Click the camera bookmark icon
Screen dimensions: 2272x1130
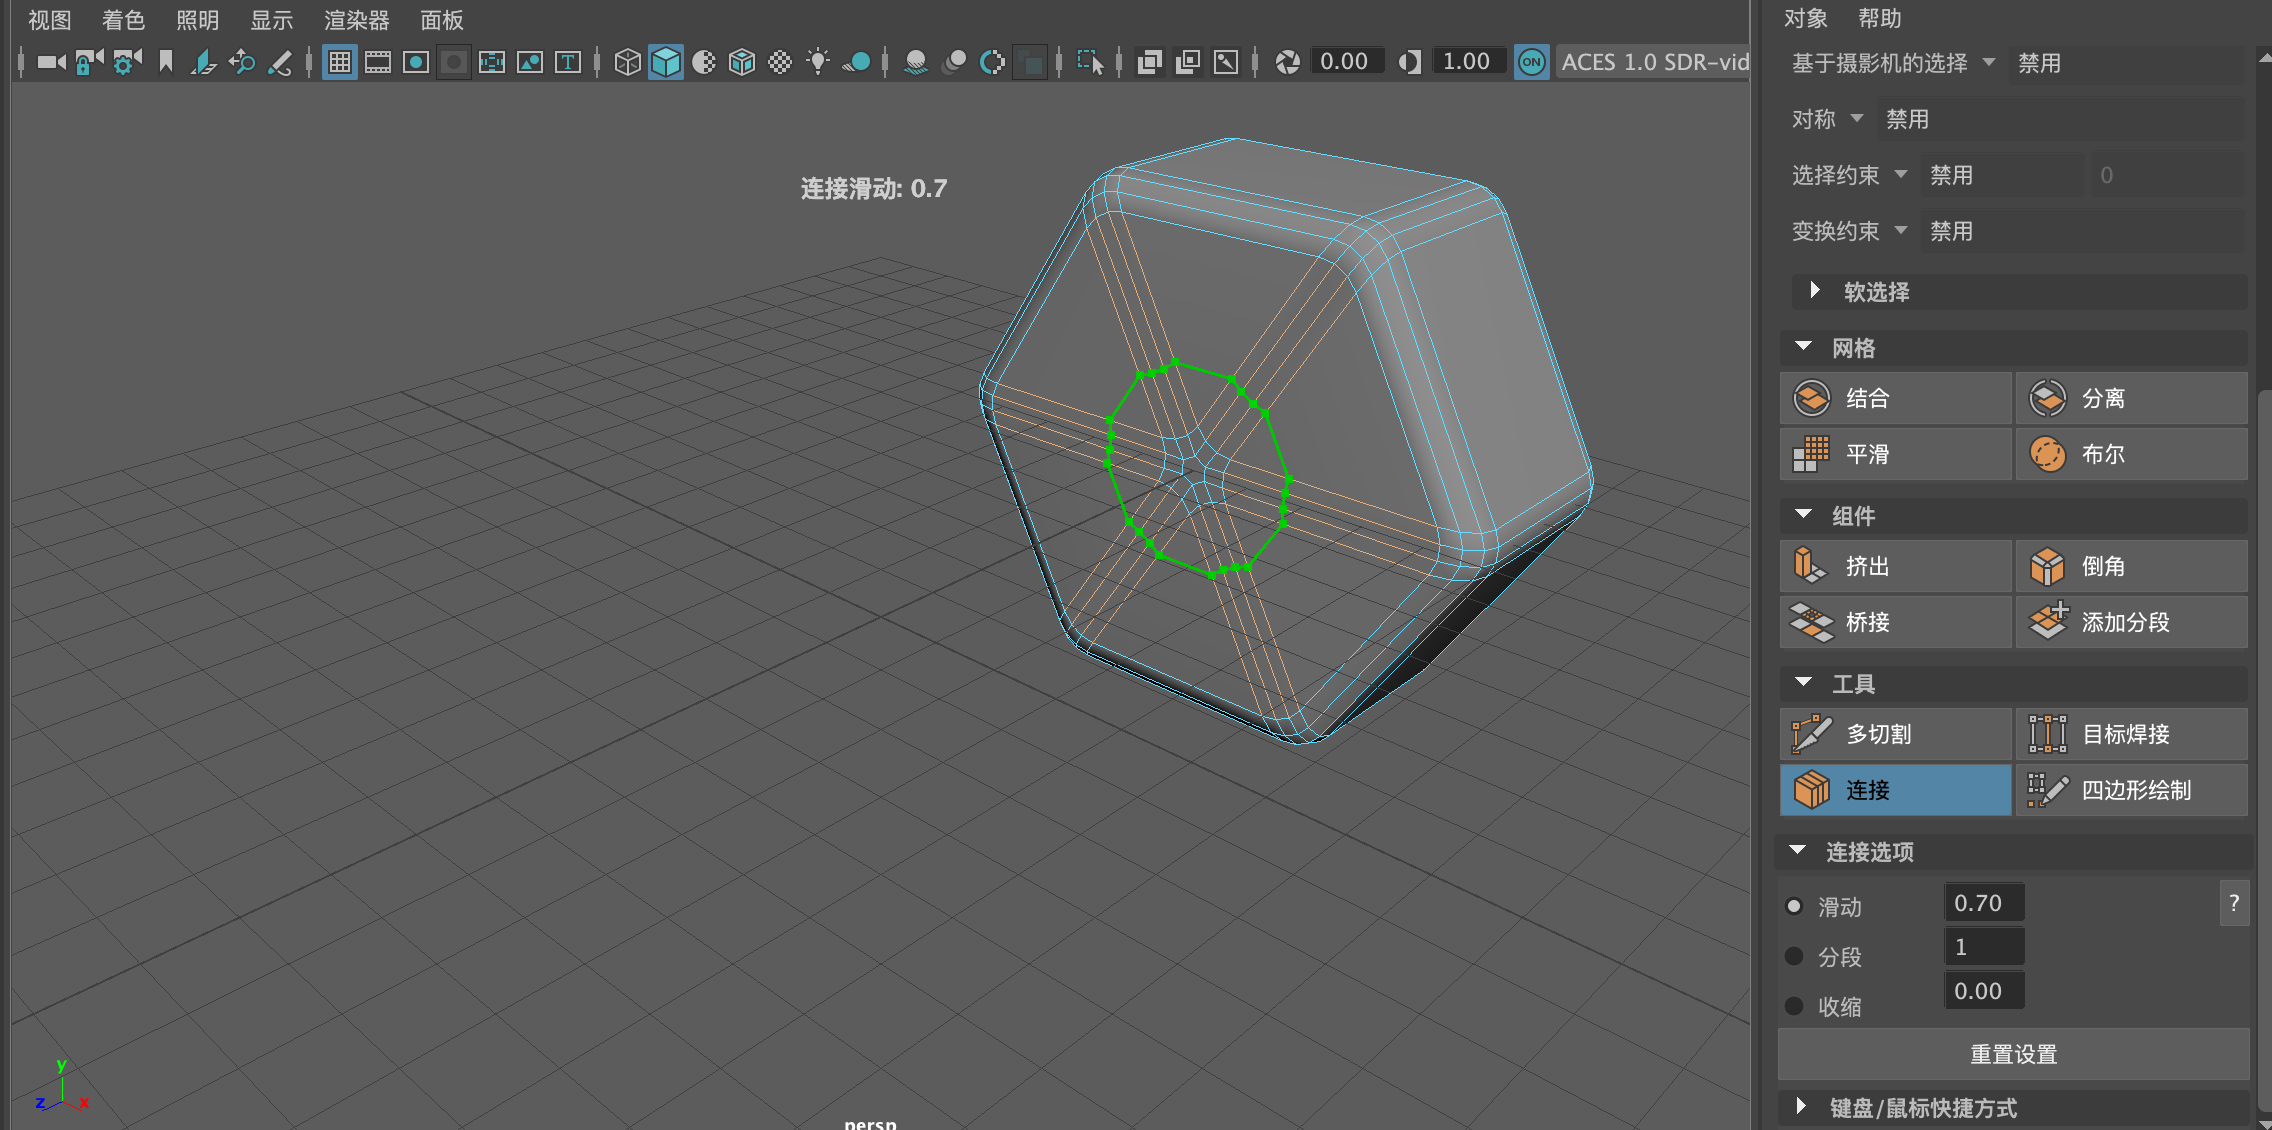click(166, 62)
